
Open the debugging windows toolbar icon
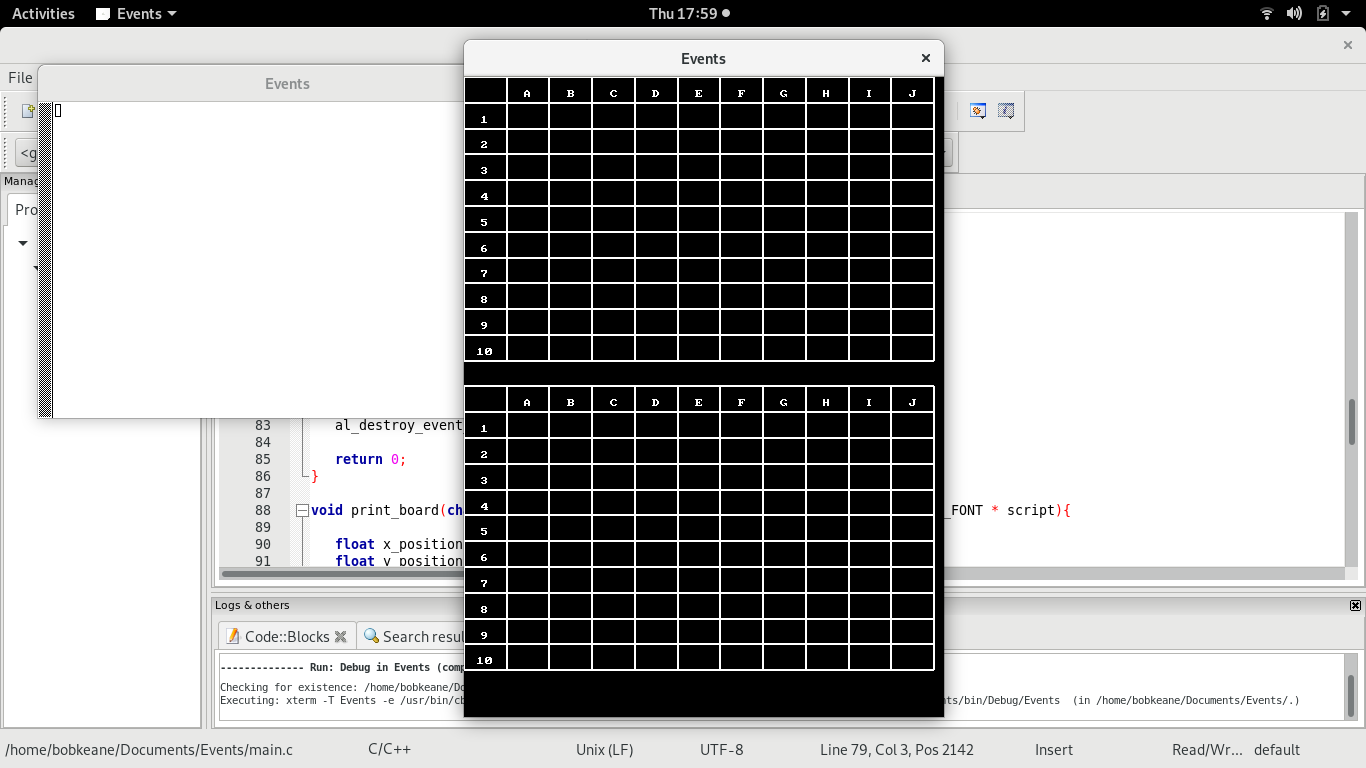978,111
